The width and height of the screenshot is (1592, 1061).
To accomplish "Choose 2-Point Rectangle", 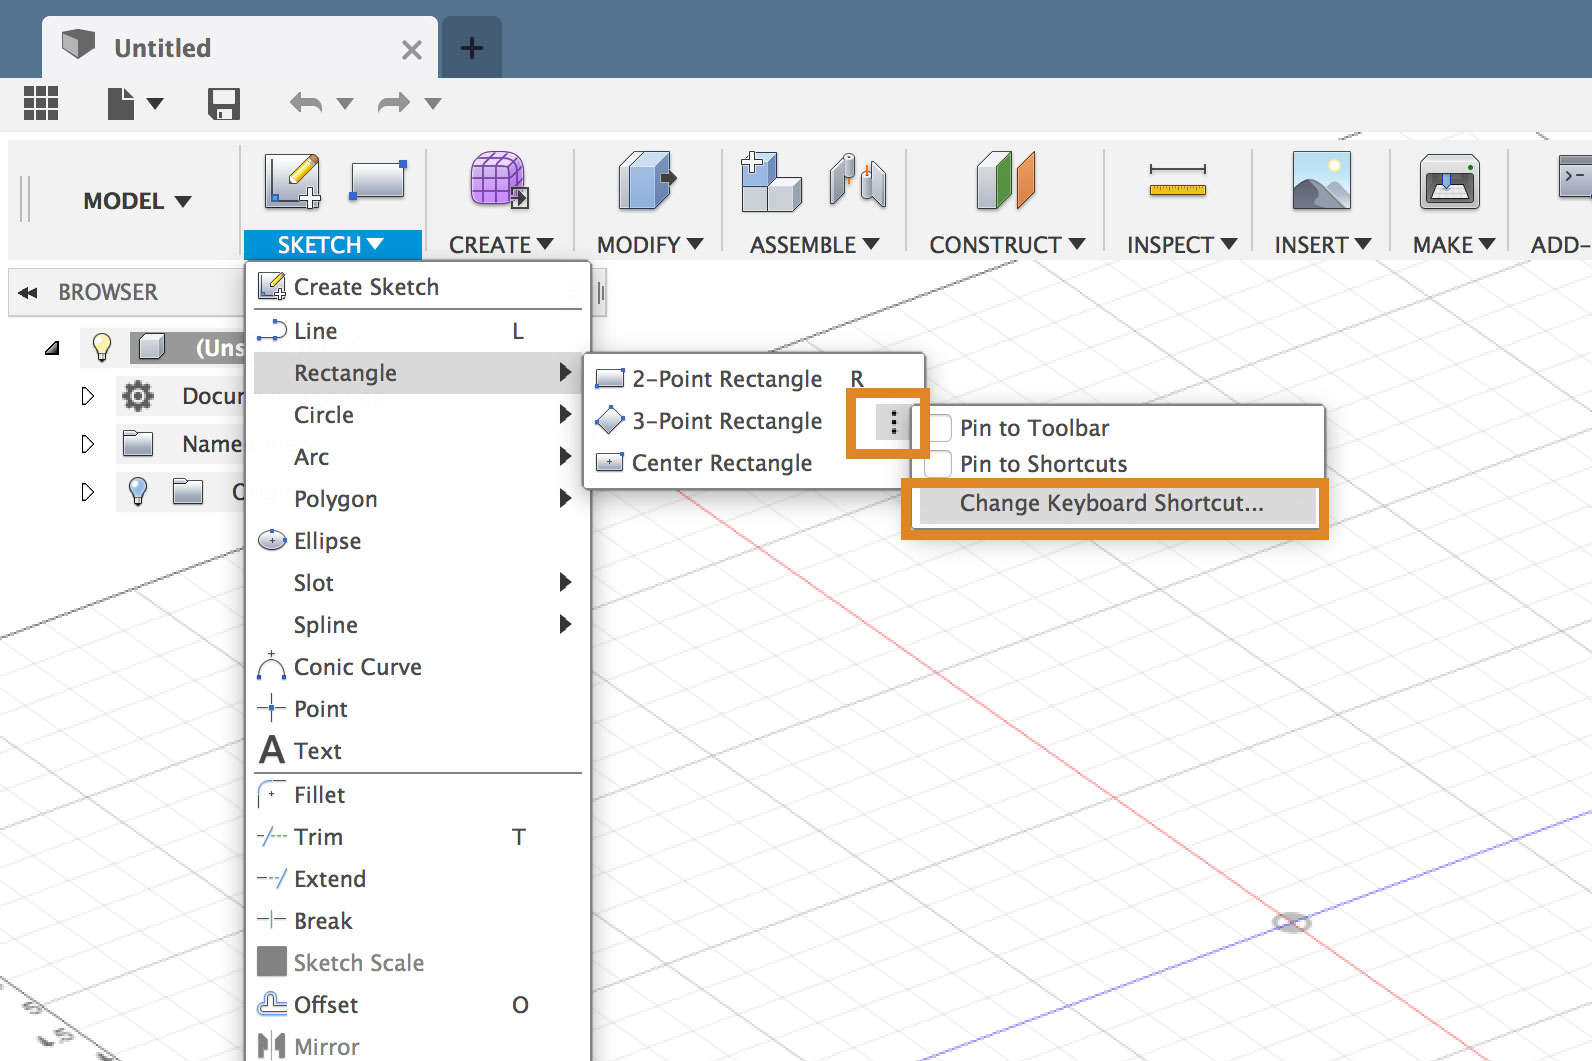I will (x=753, y=379).
